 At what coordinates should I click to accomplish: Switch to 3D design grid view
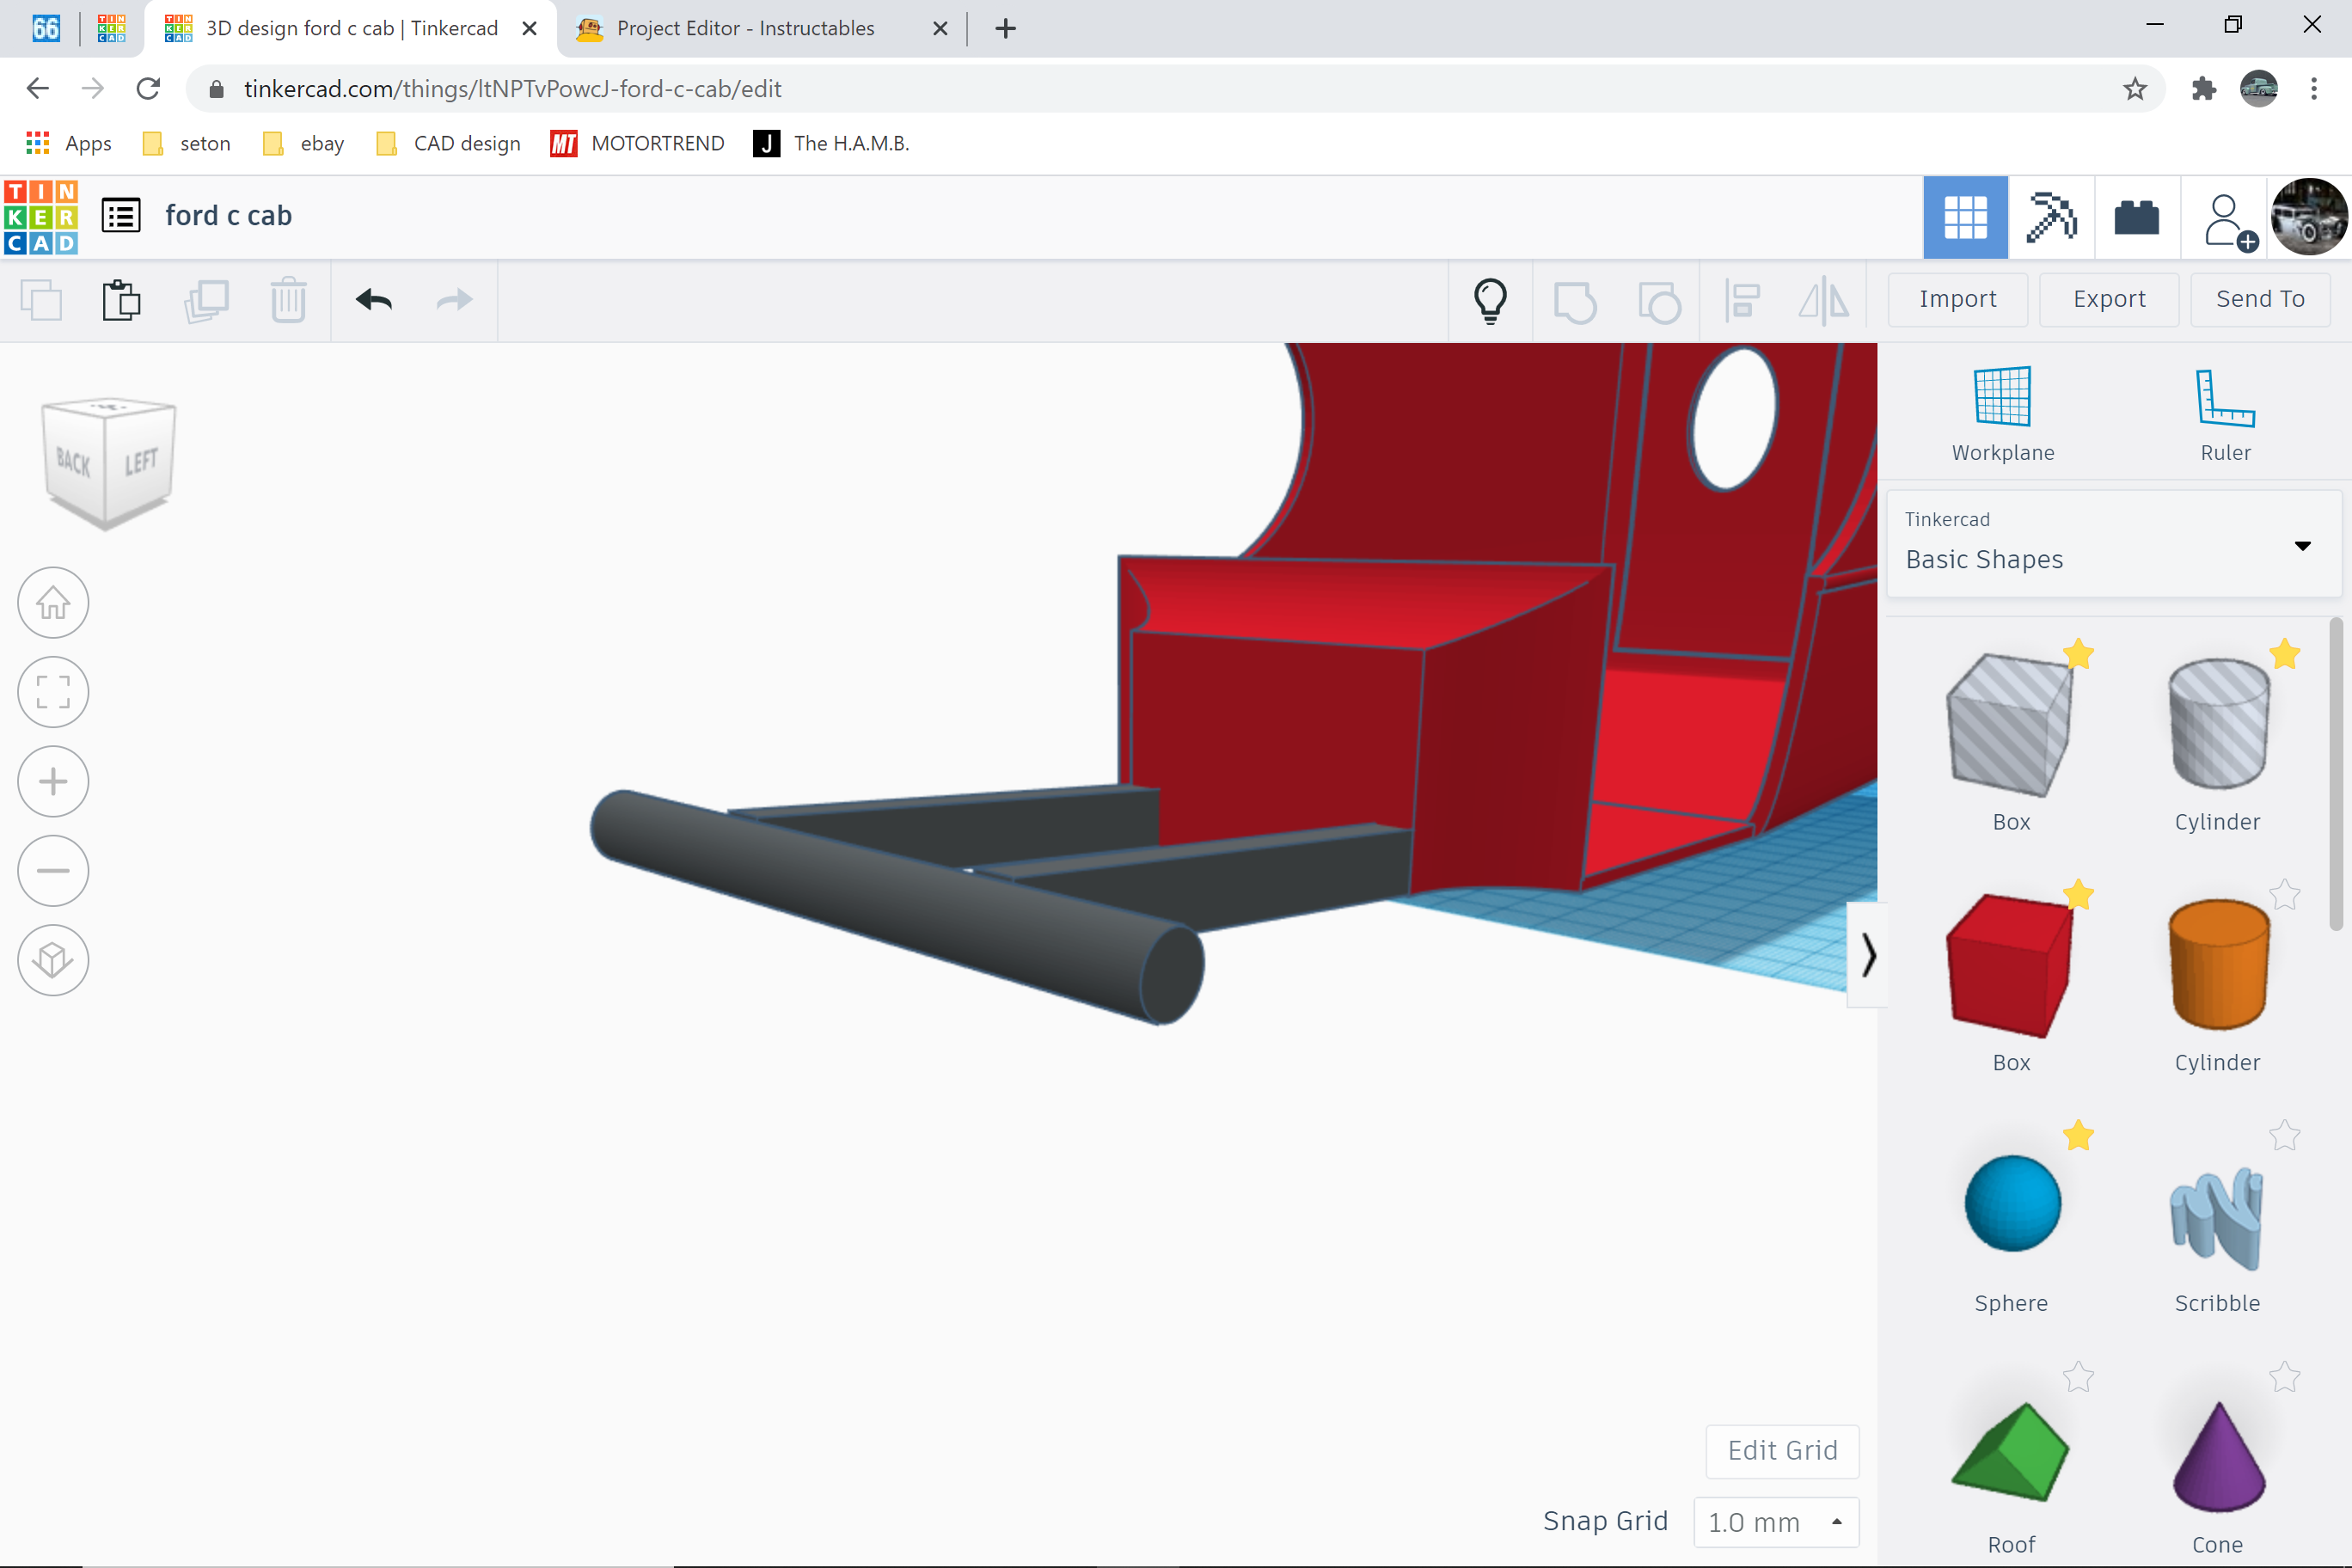click(1965, 218)
